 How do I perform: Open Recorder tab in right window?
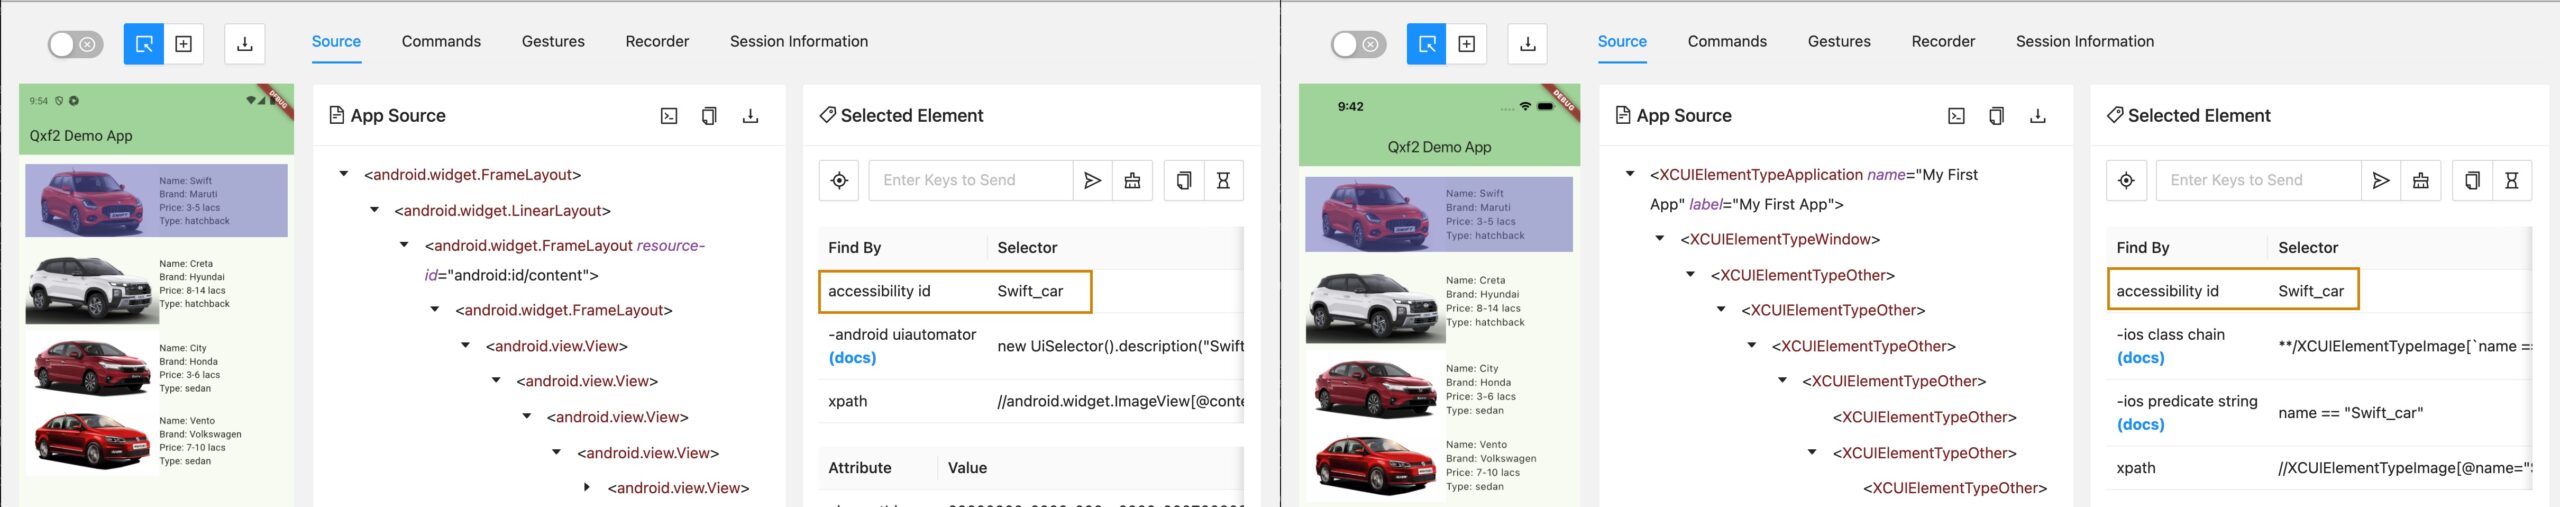pos(1943,42)
